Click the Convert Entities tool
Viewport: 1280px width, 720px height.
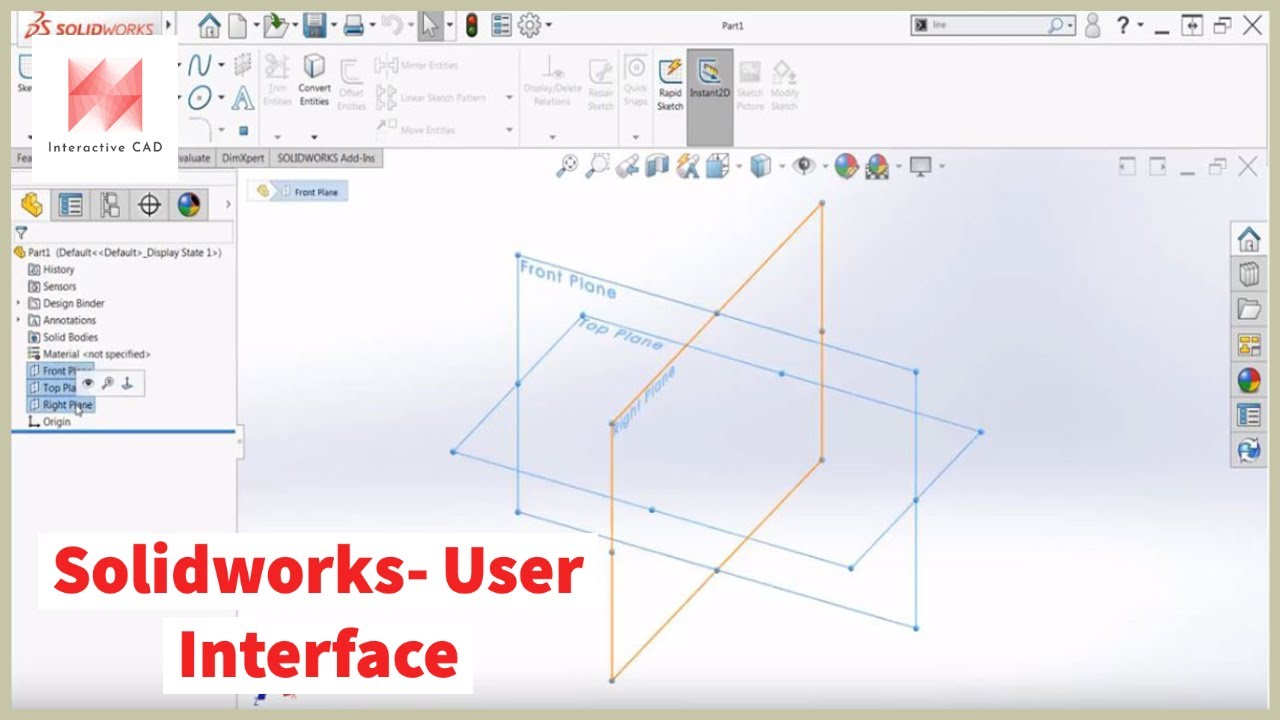tap(314, 80)
